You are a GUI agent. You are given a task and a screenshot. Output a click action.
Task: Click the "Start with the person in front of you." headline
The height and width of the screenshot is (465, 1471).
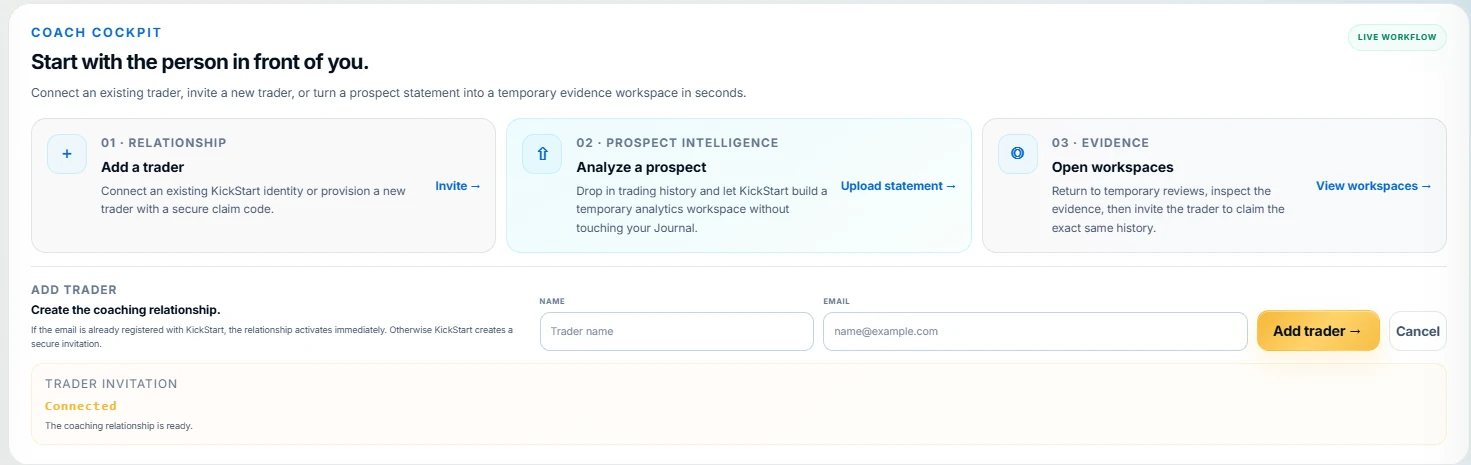pos(200,62)
